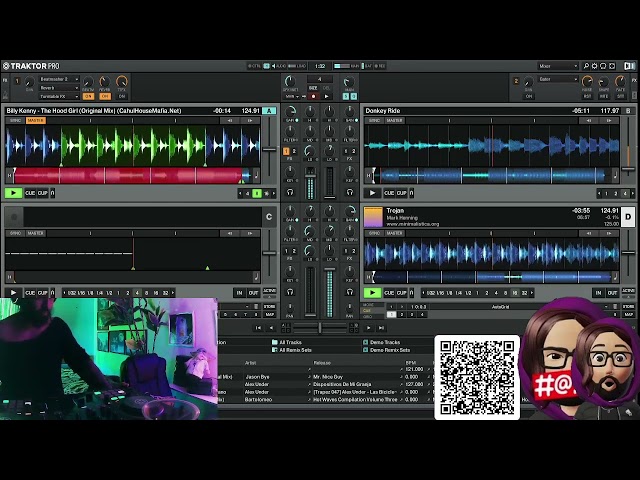
Task: Set Deck D as MASTER
Action: click(x=394, y=233)
